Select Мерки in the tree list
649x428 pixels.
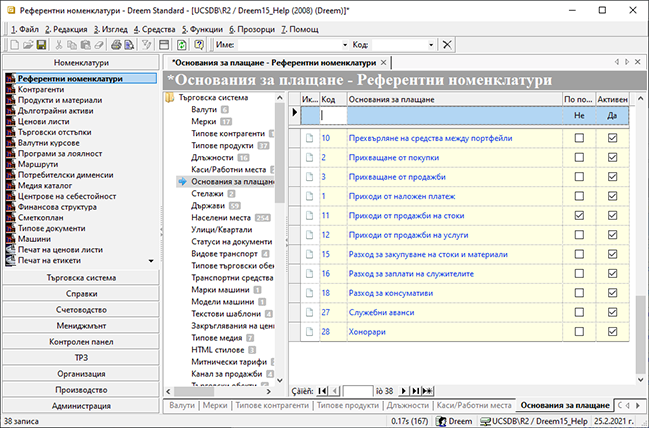coord(204,122)
